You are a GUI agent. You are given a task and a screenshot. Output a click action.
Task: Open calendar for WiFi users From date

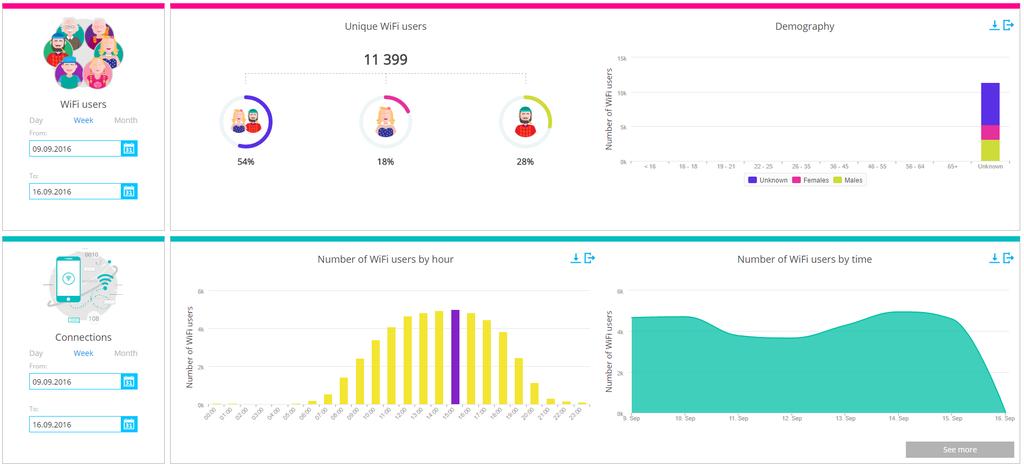[129, 149]
